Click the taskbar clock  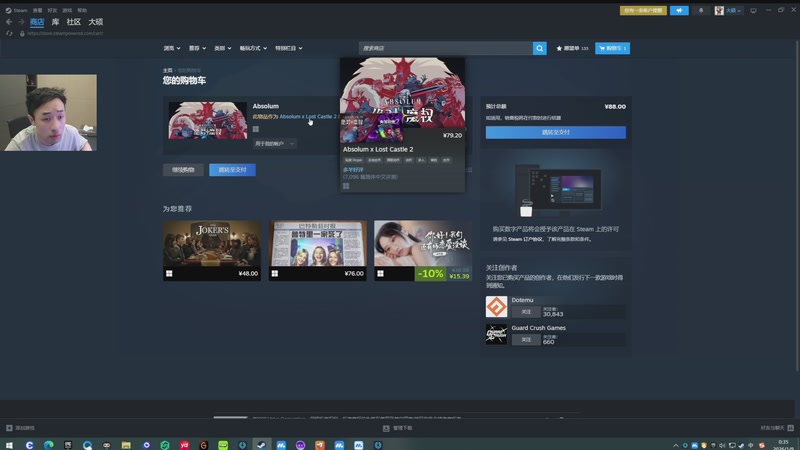[784, 445]
